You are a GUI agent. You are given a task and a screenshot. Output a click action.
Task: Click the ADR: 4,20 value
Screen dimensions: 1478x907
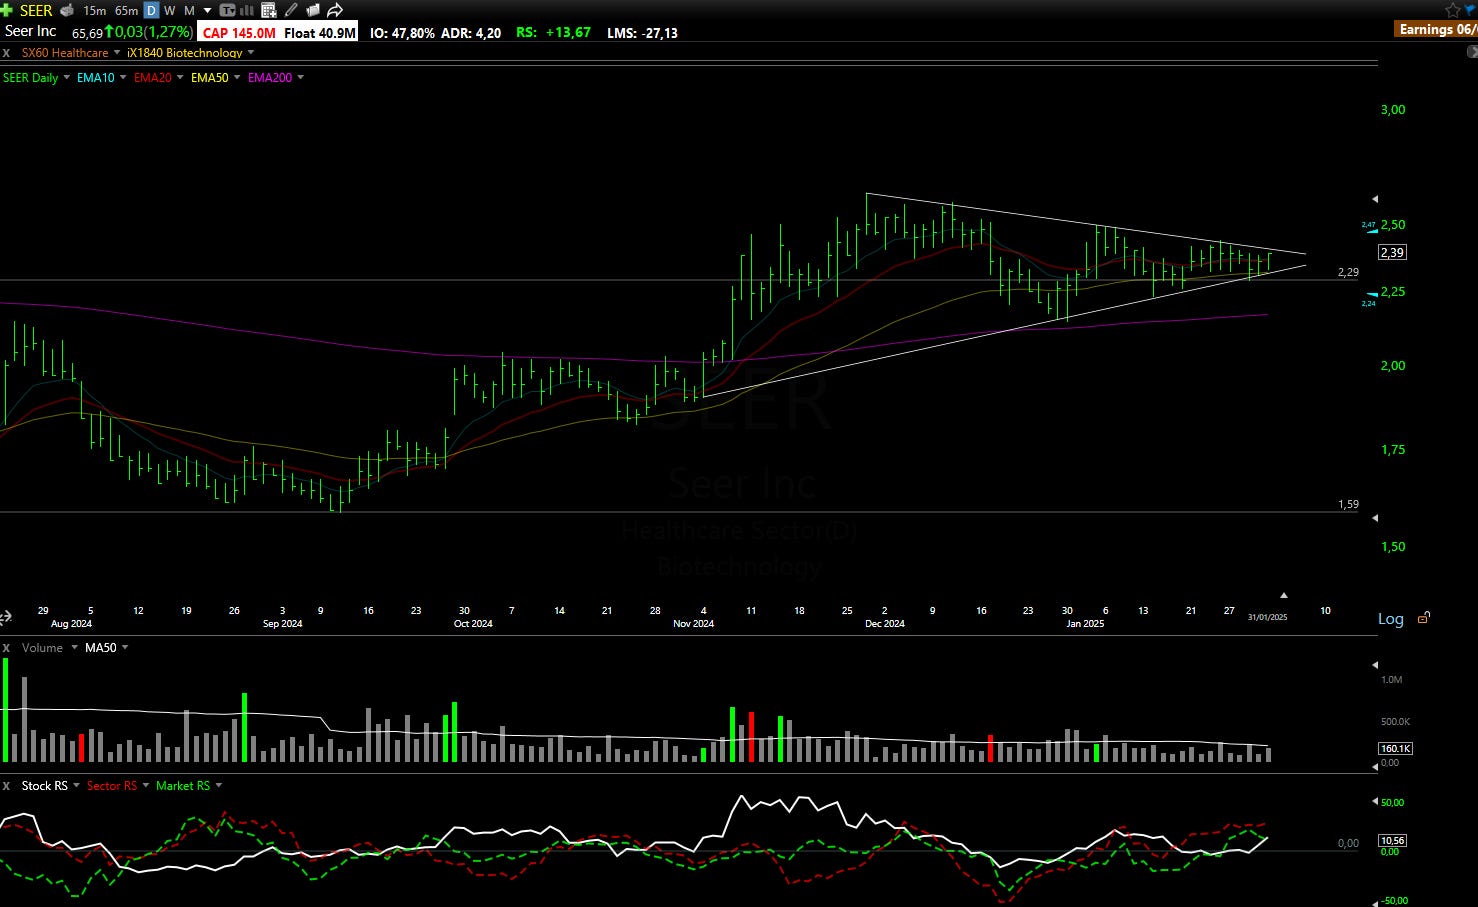471,33
